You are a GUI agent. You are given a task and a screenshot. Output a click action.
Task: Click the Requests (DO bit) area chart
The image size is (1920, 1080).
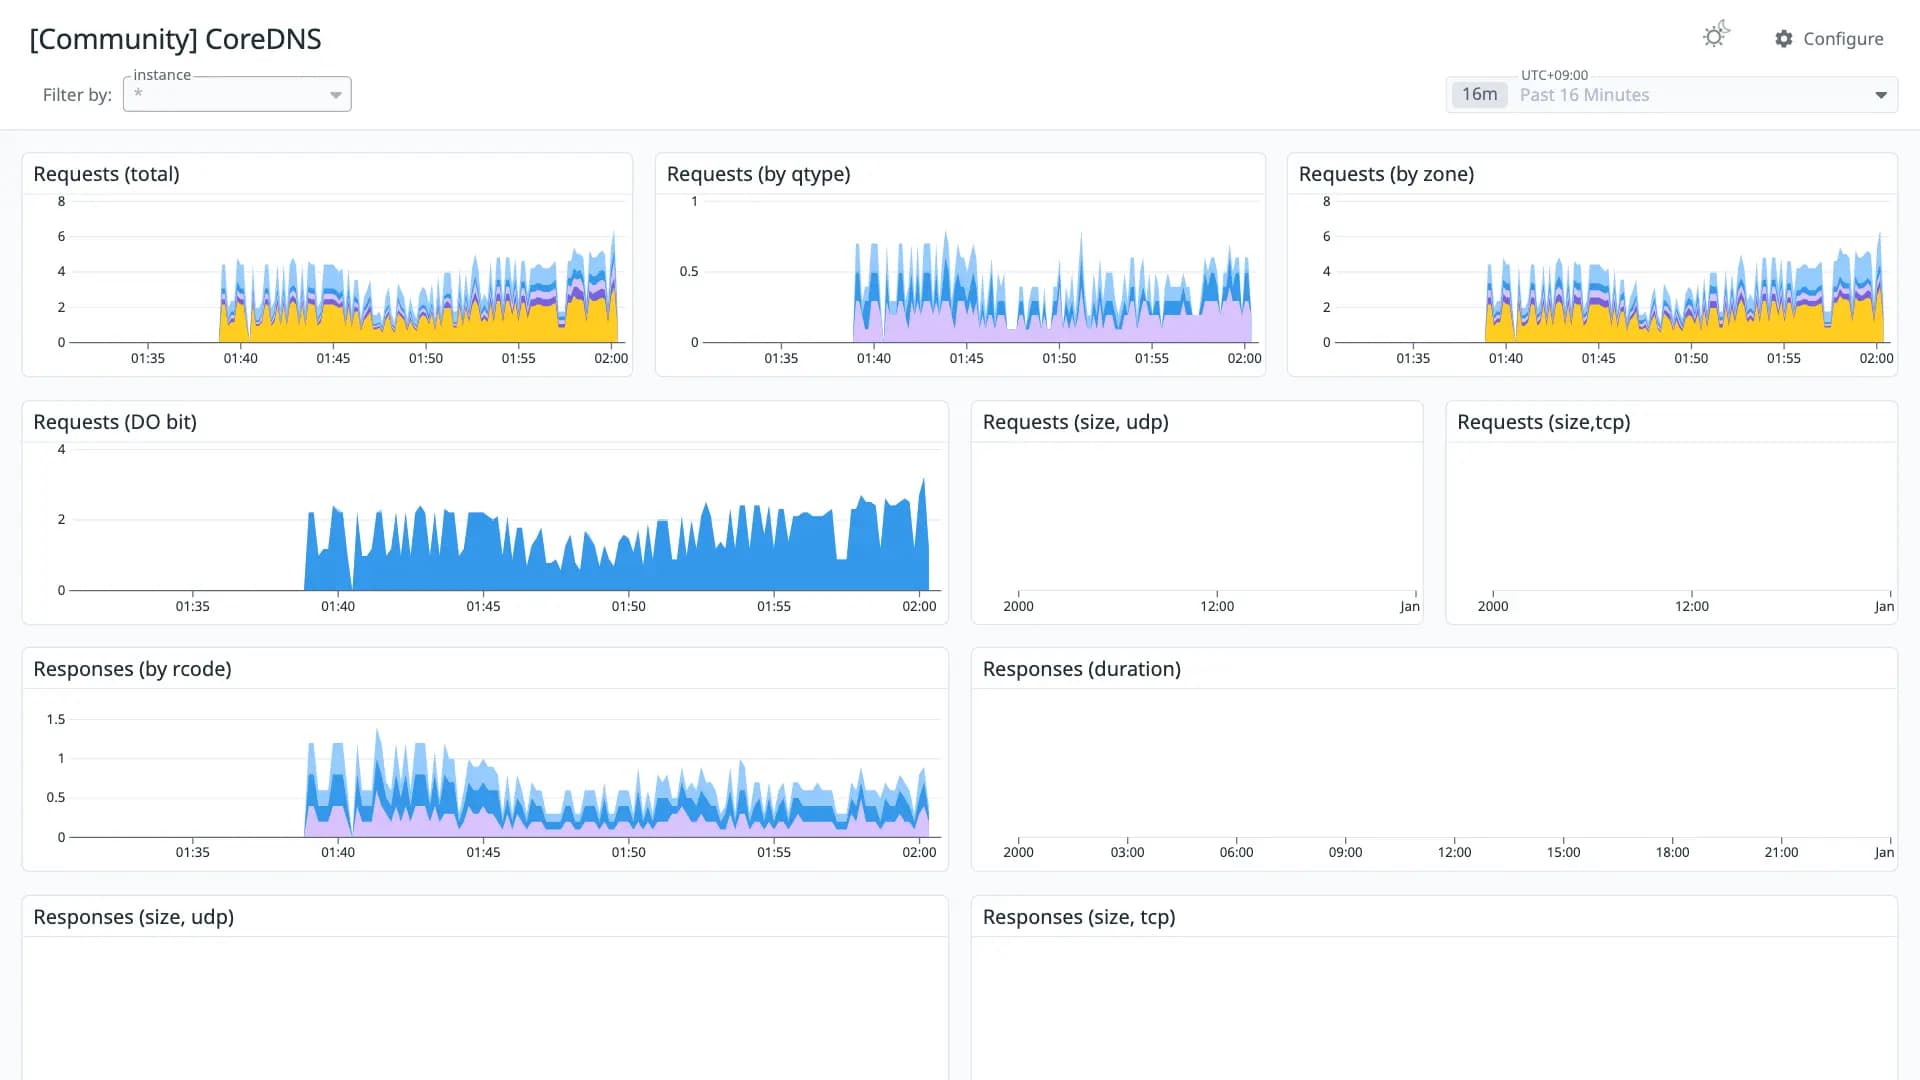505,520
